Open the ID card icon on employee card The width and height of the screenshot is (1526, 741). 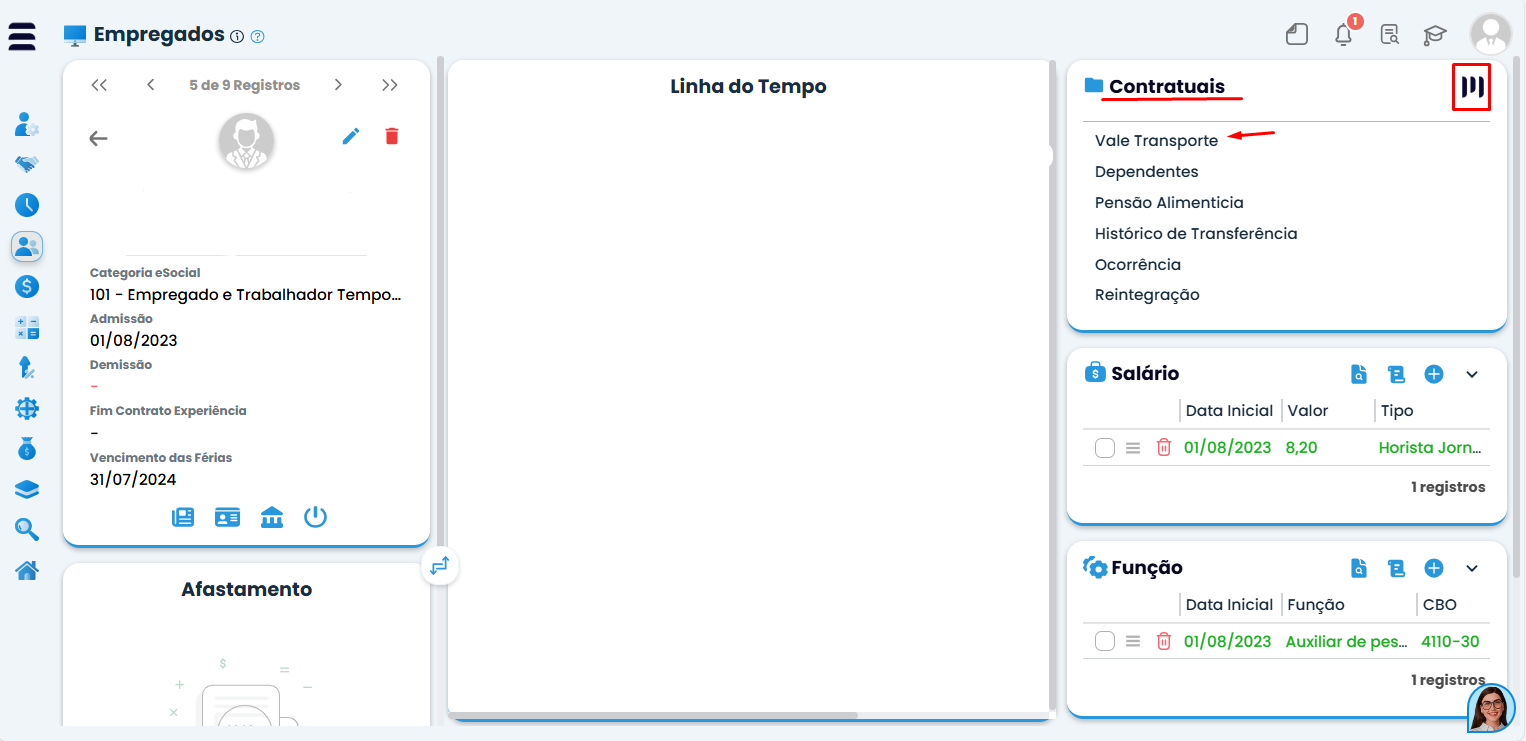(228, 517)
